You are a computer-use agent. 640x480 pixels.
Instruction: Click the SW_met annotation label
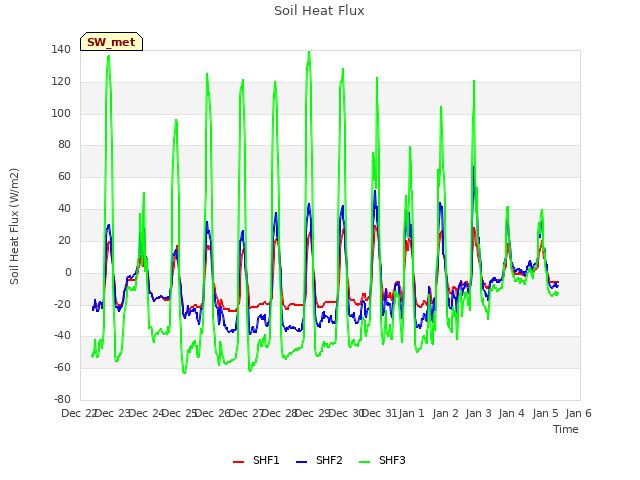pos(111,42)
